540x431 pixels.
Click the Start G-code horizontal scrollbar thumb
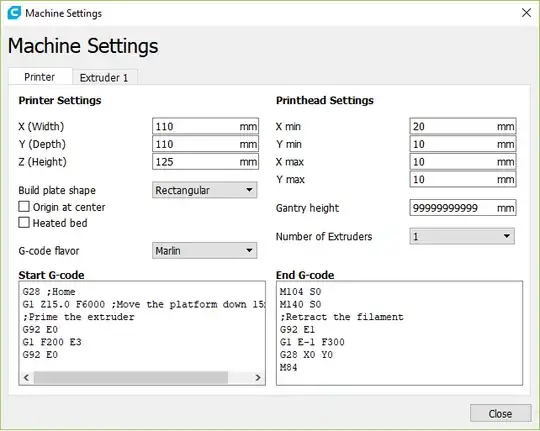[131, 378]
